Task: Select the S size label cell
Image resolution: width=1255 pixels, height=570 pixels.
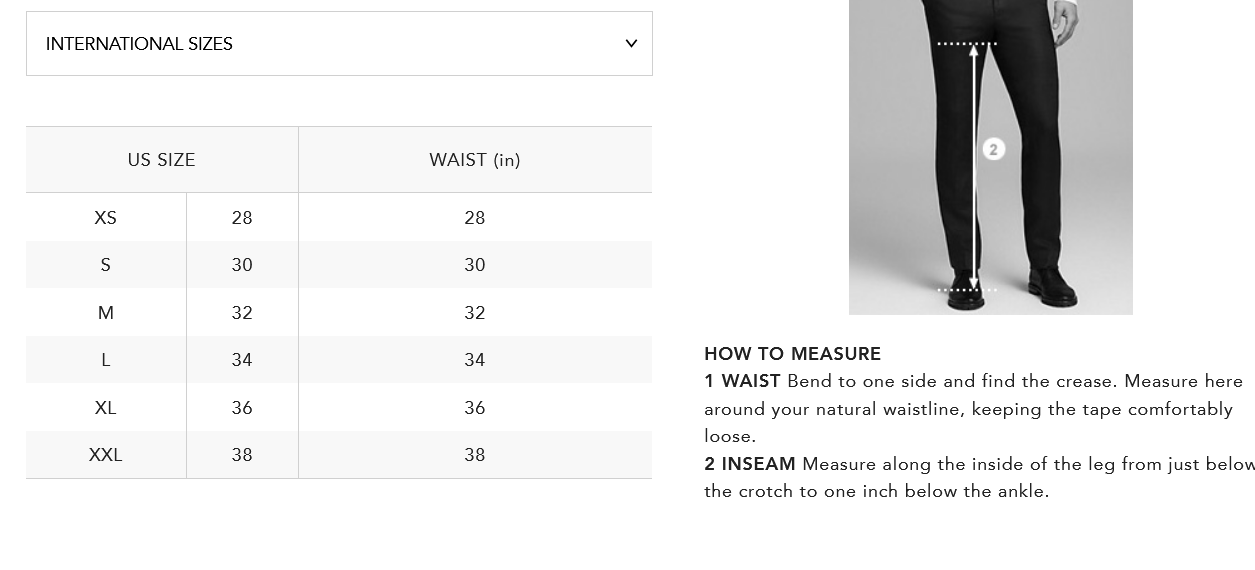Action: pos(105,265)
